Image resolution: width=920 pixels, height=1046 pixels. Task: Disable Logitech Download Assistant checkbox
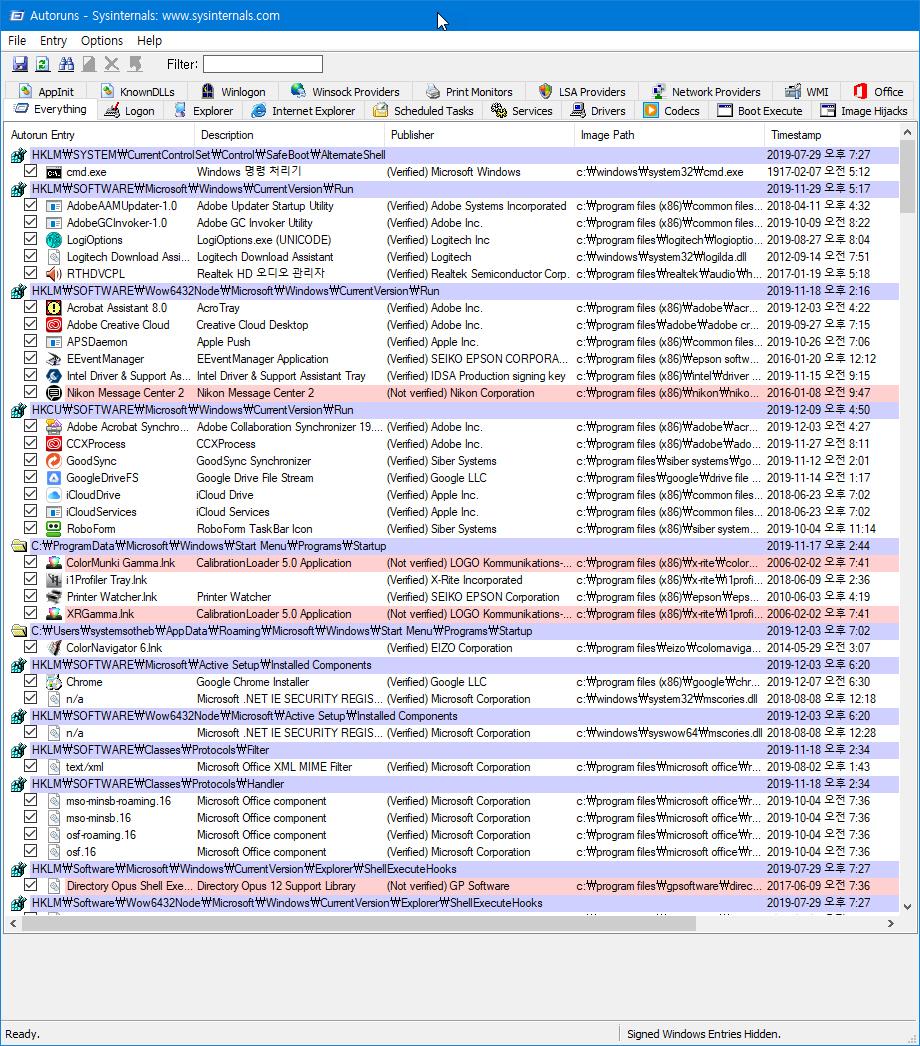[x=31, y=257]
